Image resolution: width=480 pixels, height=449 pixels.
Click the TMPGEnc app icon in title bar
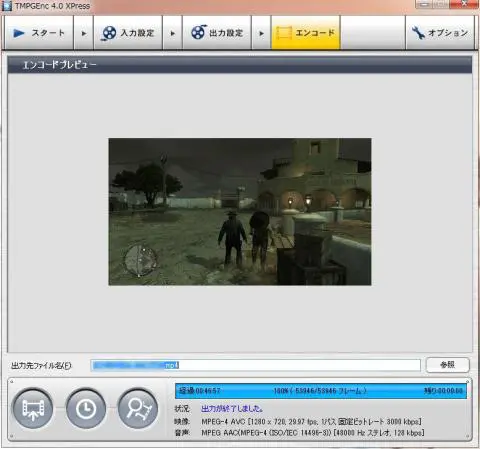6,5
